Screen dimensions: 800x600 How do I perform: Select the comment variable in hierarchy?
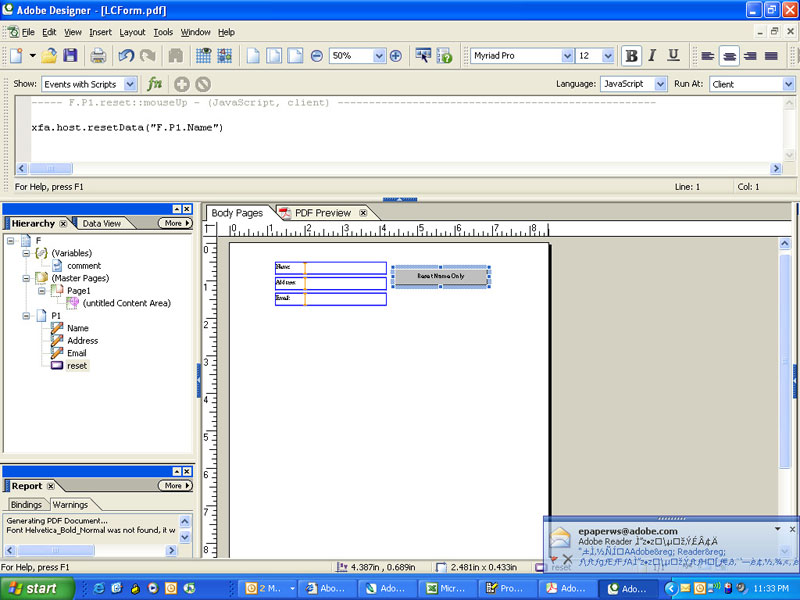click(84, 266)
